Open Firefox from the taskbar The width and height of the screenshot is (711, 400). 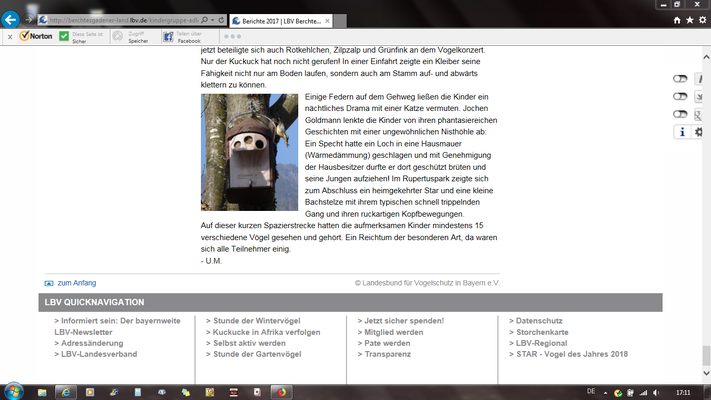pos(282,392)
